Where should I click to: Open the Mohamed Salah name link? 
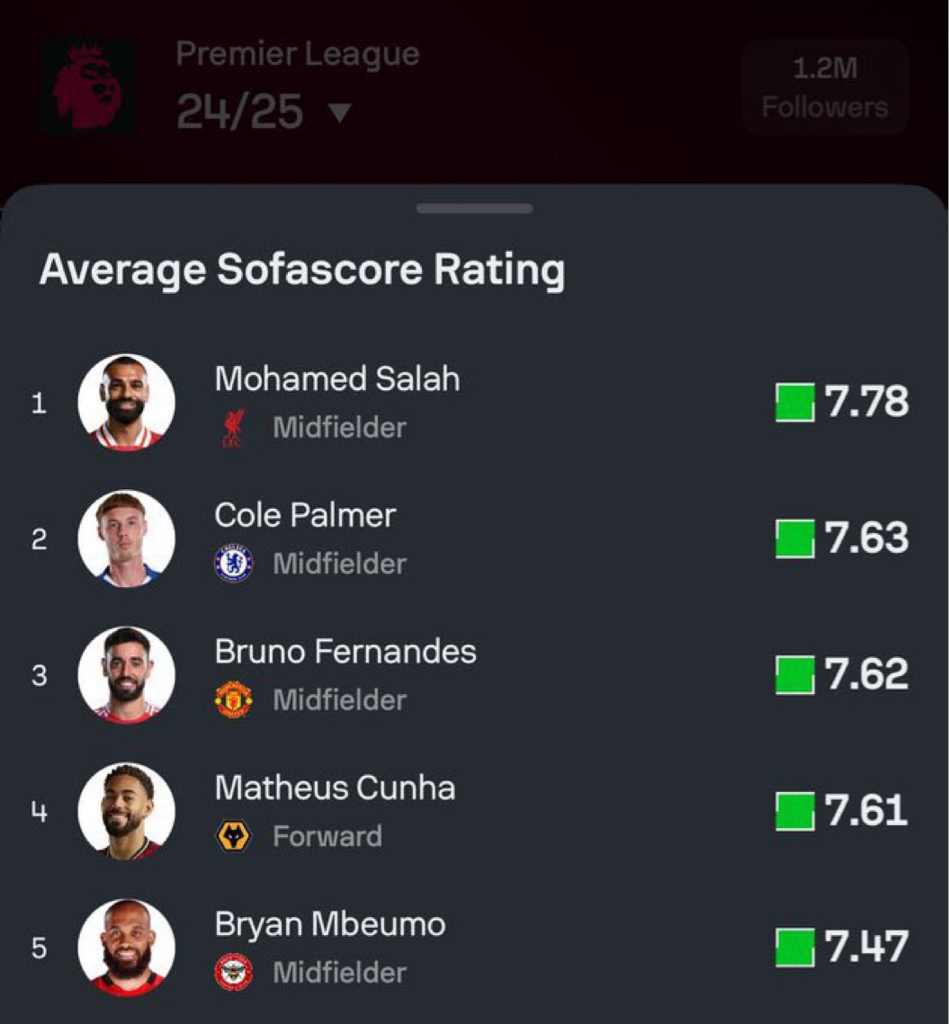coord(337,379)
